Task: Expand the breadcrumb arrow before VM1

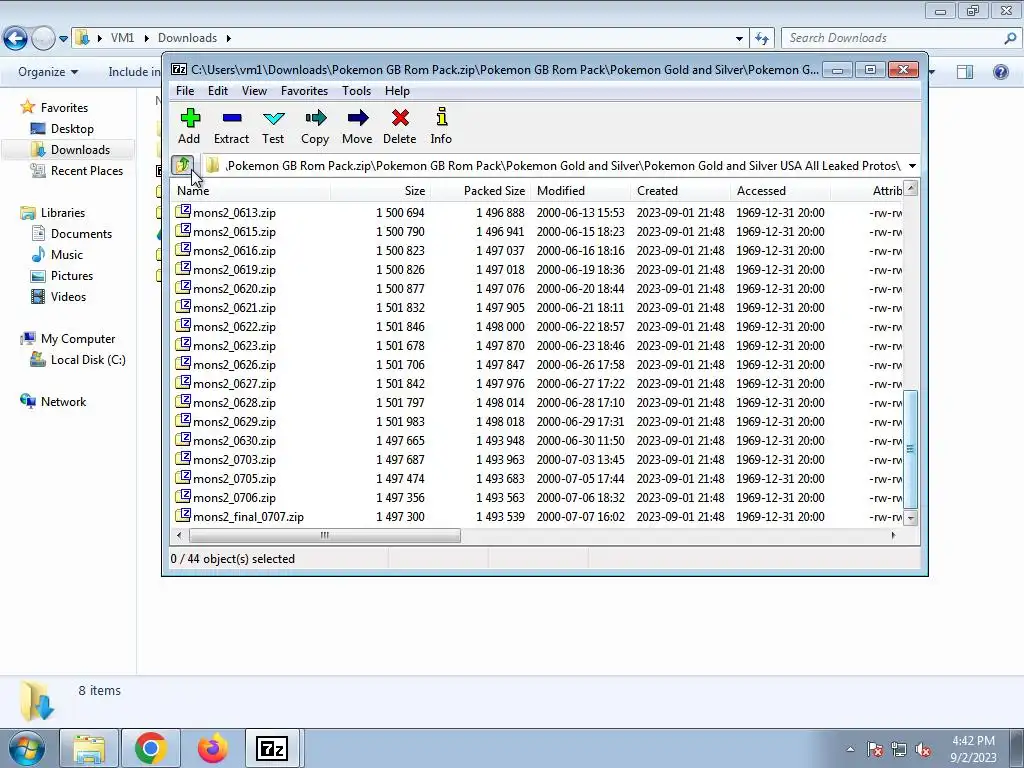Action: pyautogui.click(x=99, y=39)
